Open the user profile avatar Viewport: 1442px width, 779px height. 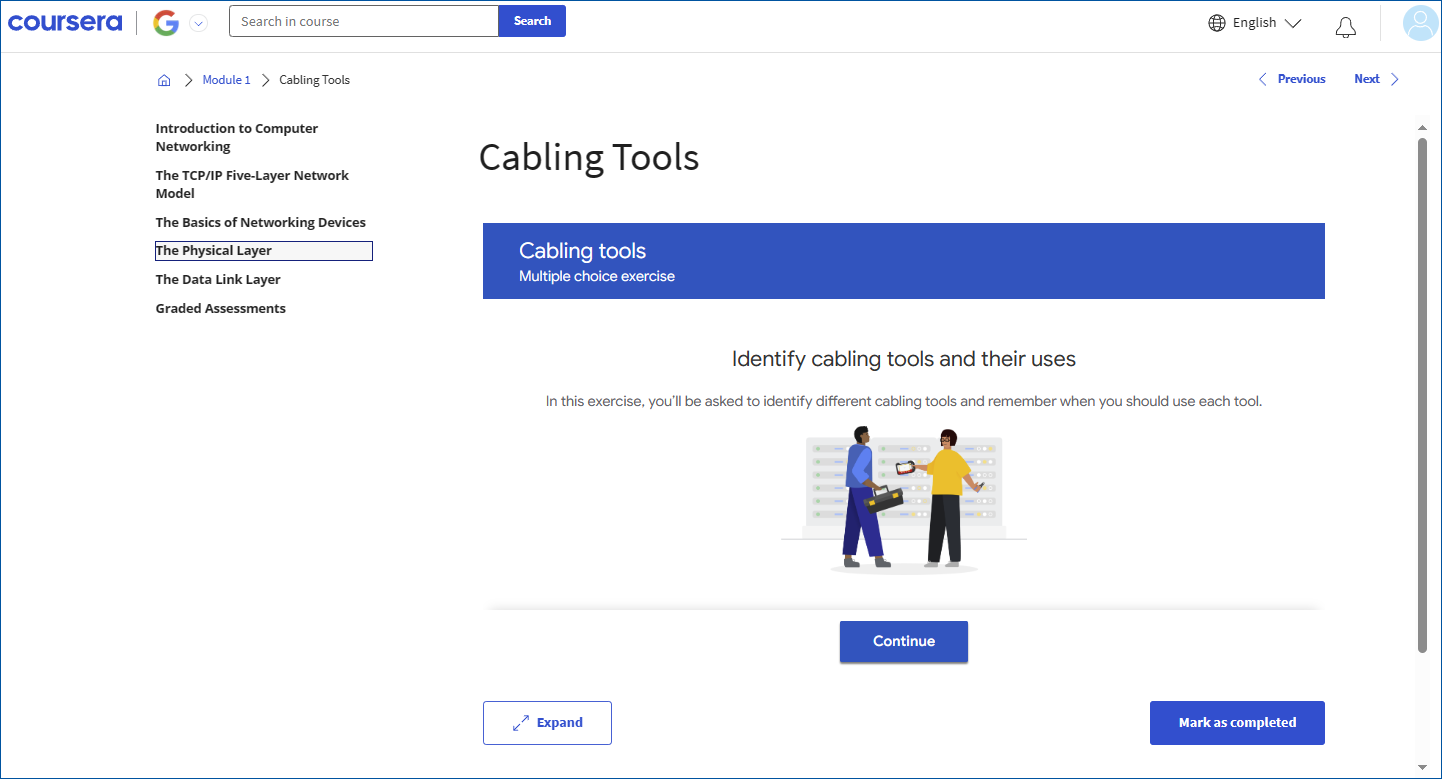(1420, 23)
